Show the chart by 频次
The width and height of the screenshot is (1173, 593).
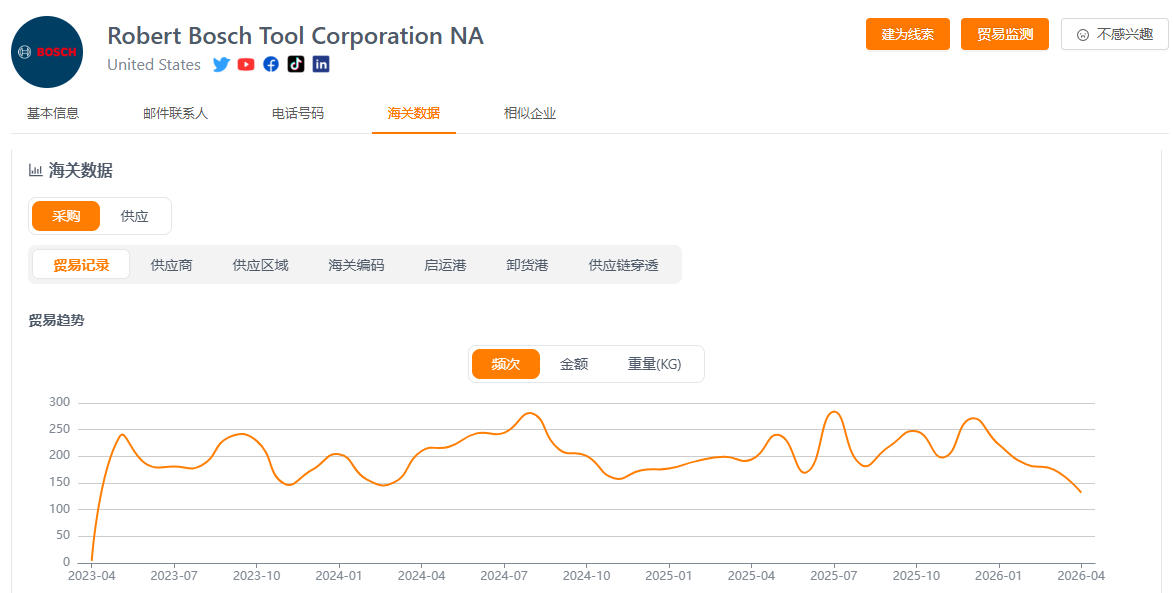(x=506, y=364)
